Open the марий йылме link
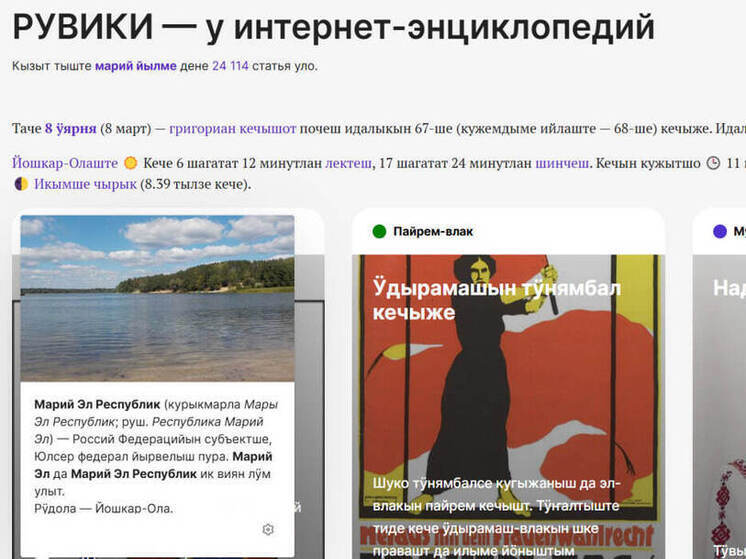 point(136,66)
